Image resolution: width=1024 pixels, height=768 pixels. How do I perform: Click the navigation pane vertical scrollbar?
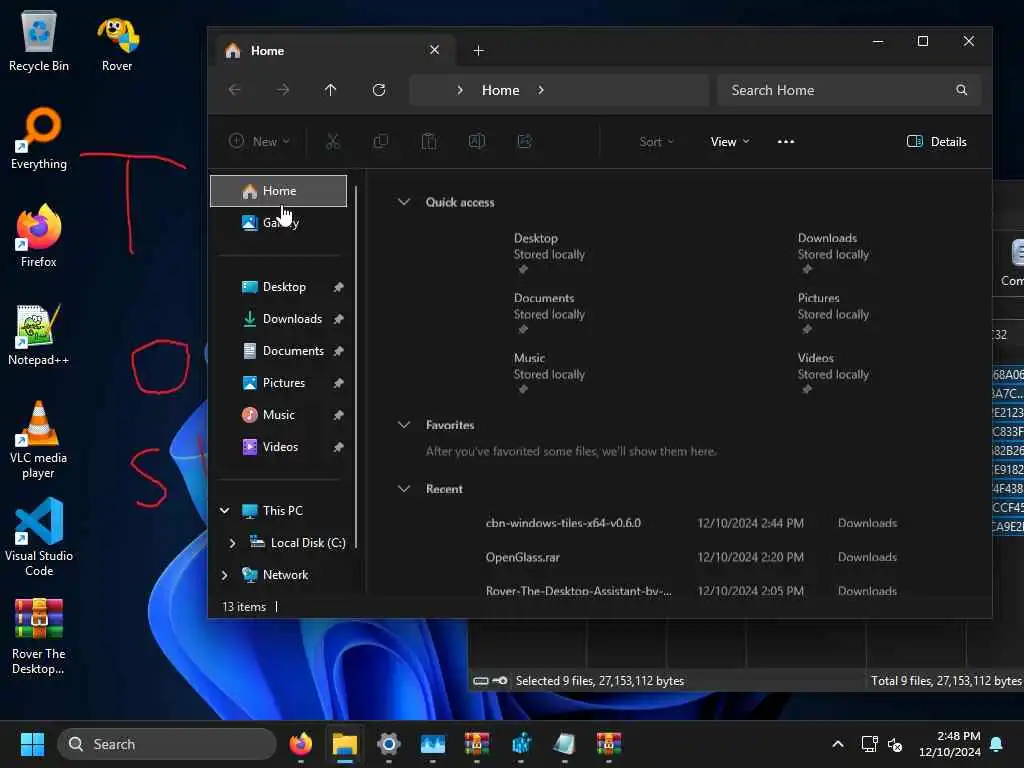pos(357,366)
